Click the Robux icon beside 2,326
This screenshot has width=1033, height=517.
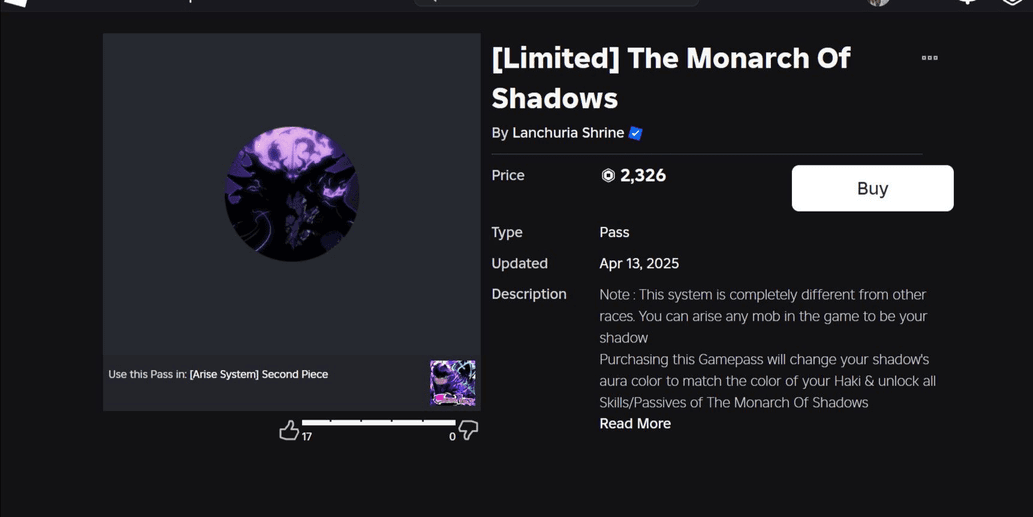608,175
